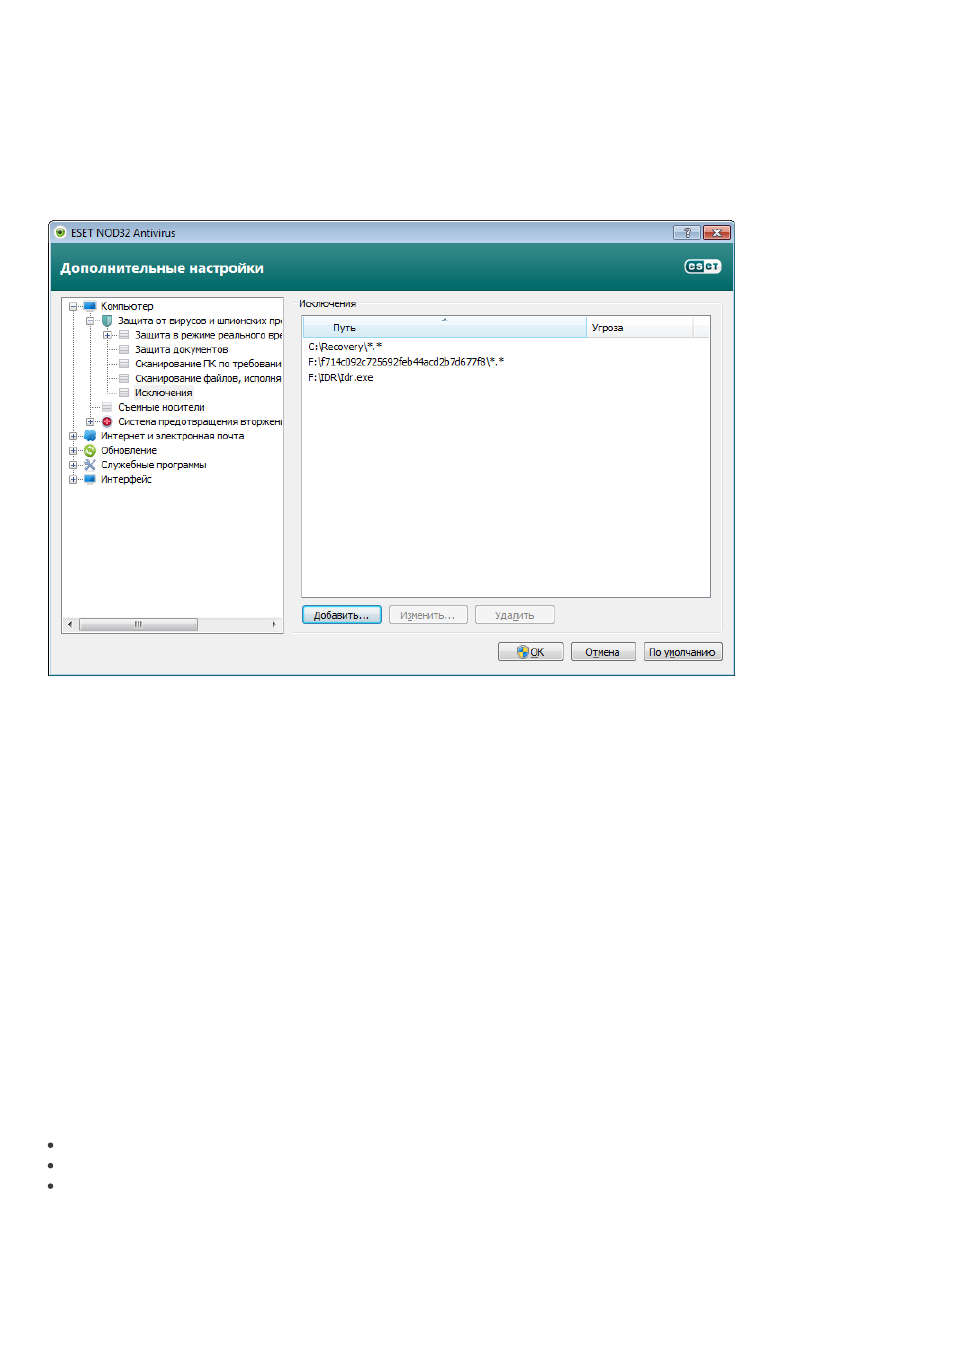The height and width of the screenshot is (1350, 954).
Task: Collapse the Компьютер tree node
Action: pos(73,307)
